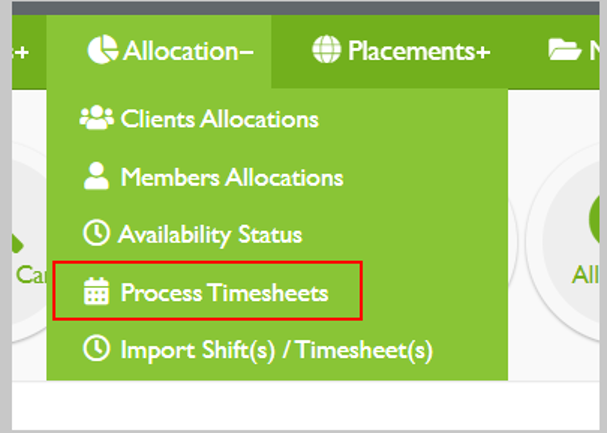Open Clients Allocations from the dropdown
Screen dimensions: 608x434
pyautogui.click(x=219, y=119)
